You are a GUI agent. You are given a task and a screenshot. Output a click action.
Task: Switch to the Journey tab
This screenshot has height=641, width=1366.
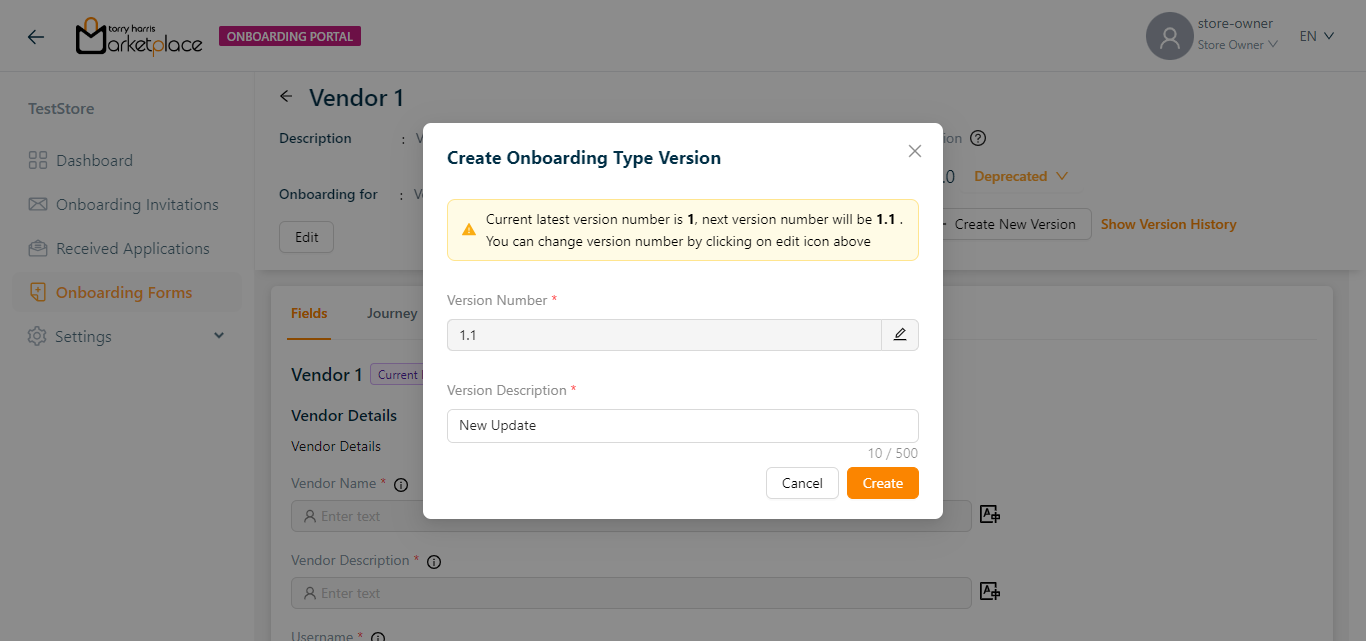(x=392, y=314)
